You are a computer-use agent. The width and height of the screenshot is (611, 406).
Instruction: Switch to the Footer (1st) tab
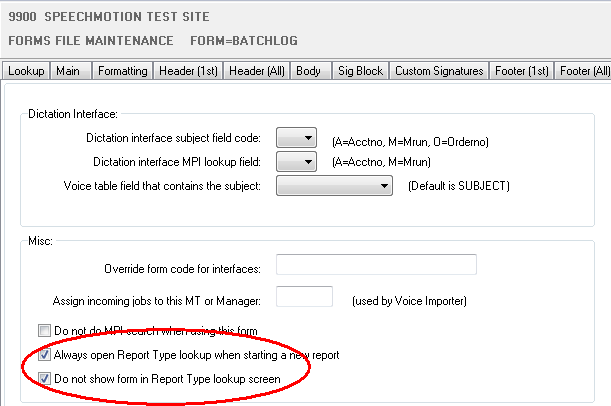point(521,71)
